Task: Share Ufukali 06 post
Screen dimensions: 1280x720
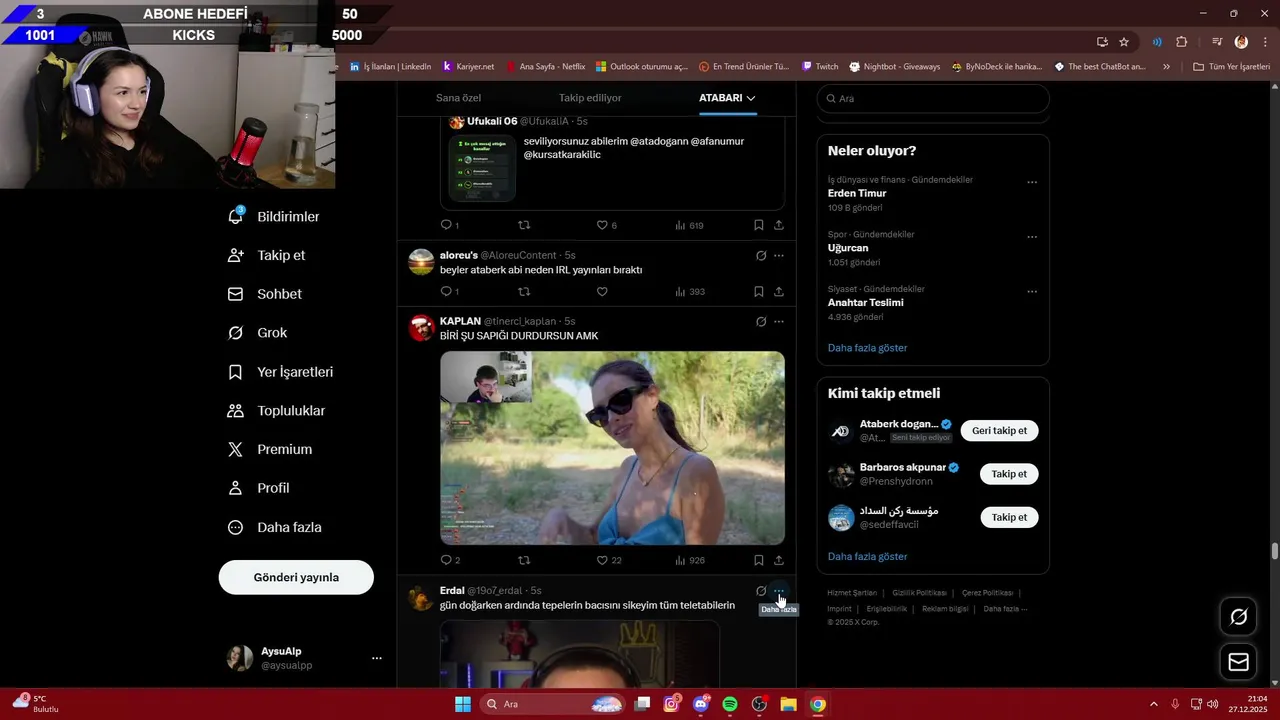Action: (779, 225)
